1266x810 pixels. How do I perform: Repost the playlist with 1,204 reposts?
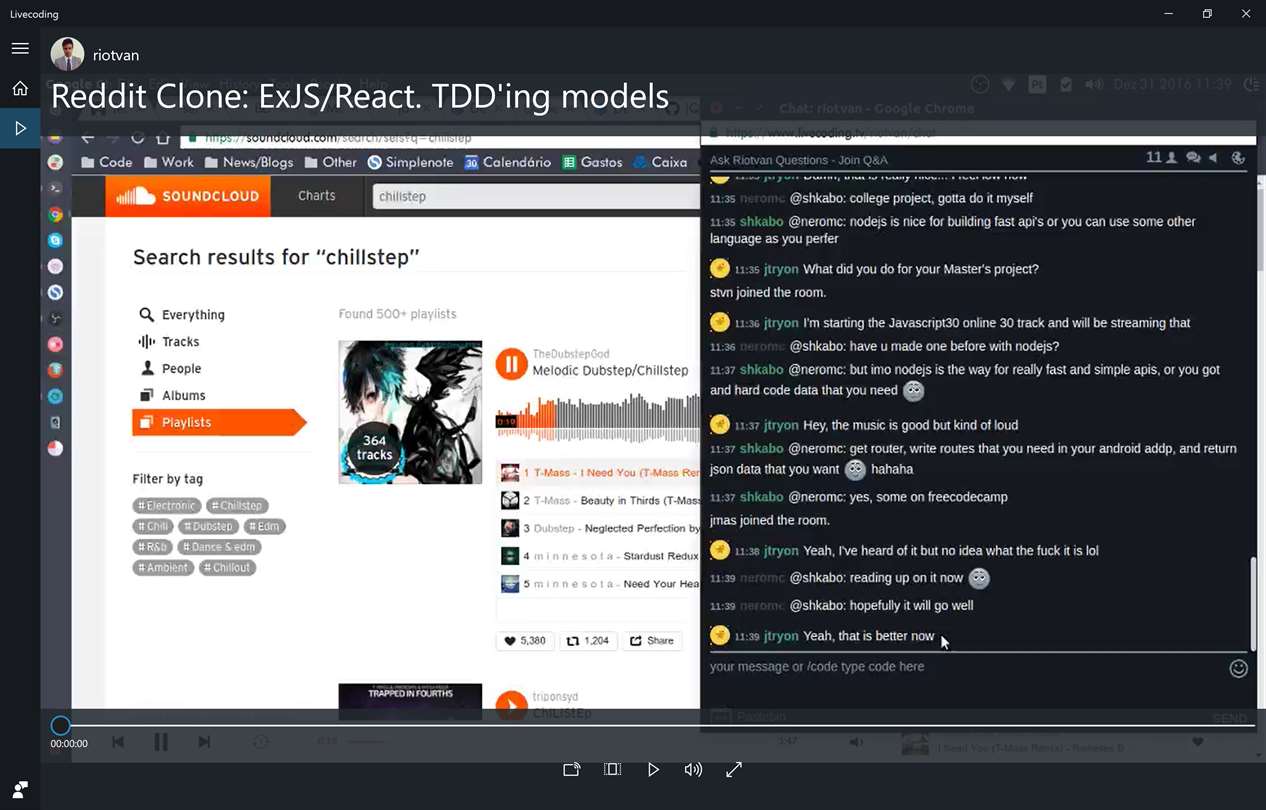click(x=588, y=641)
